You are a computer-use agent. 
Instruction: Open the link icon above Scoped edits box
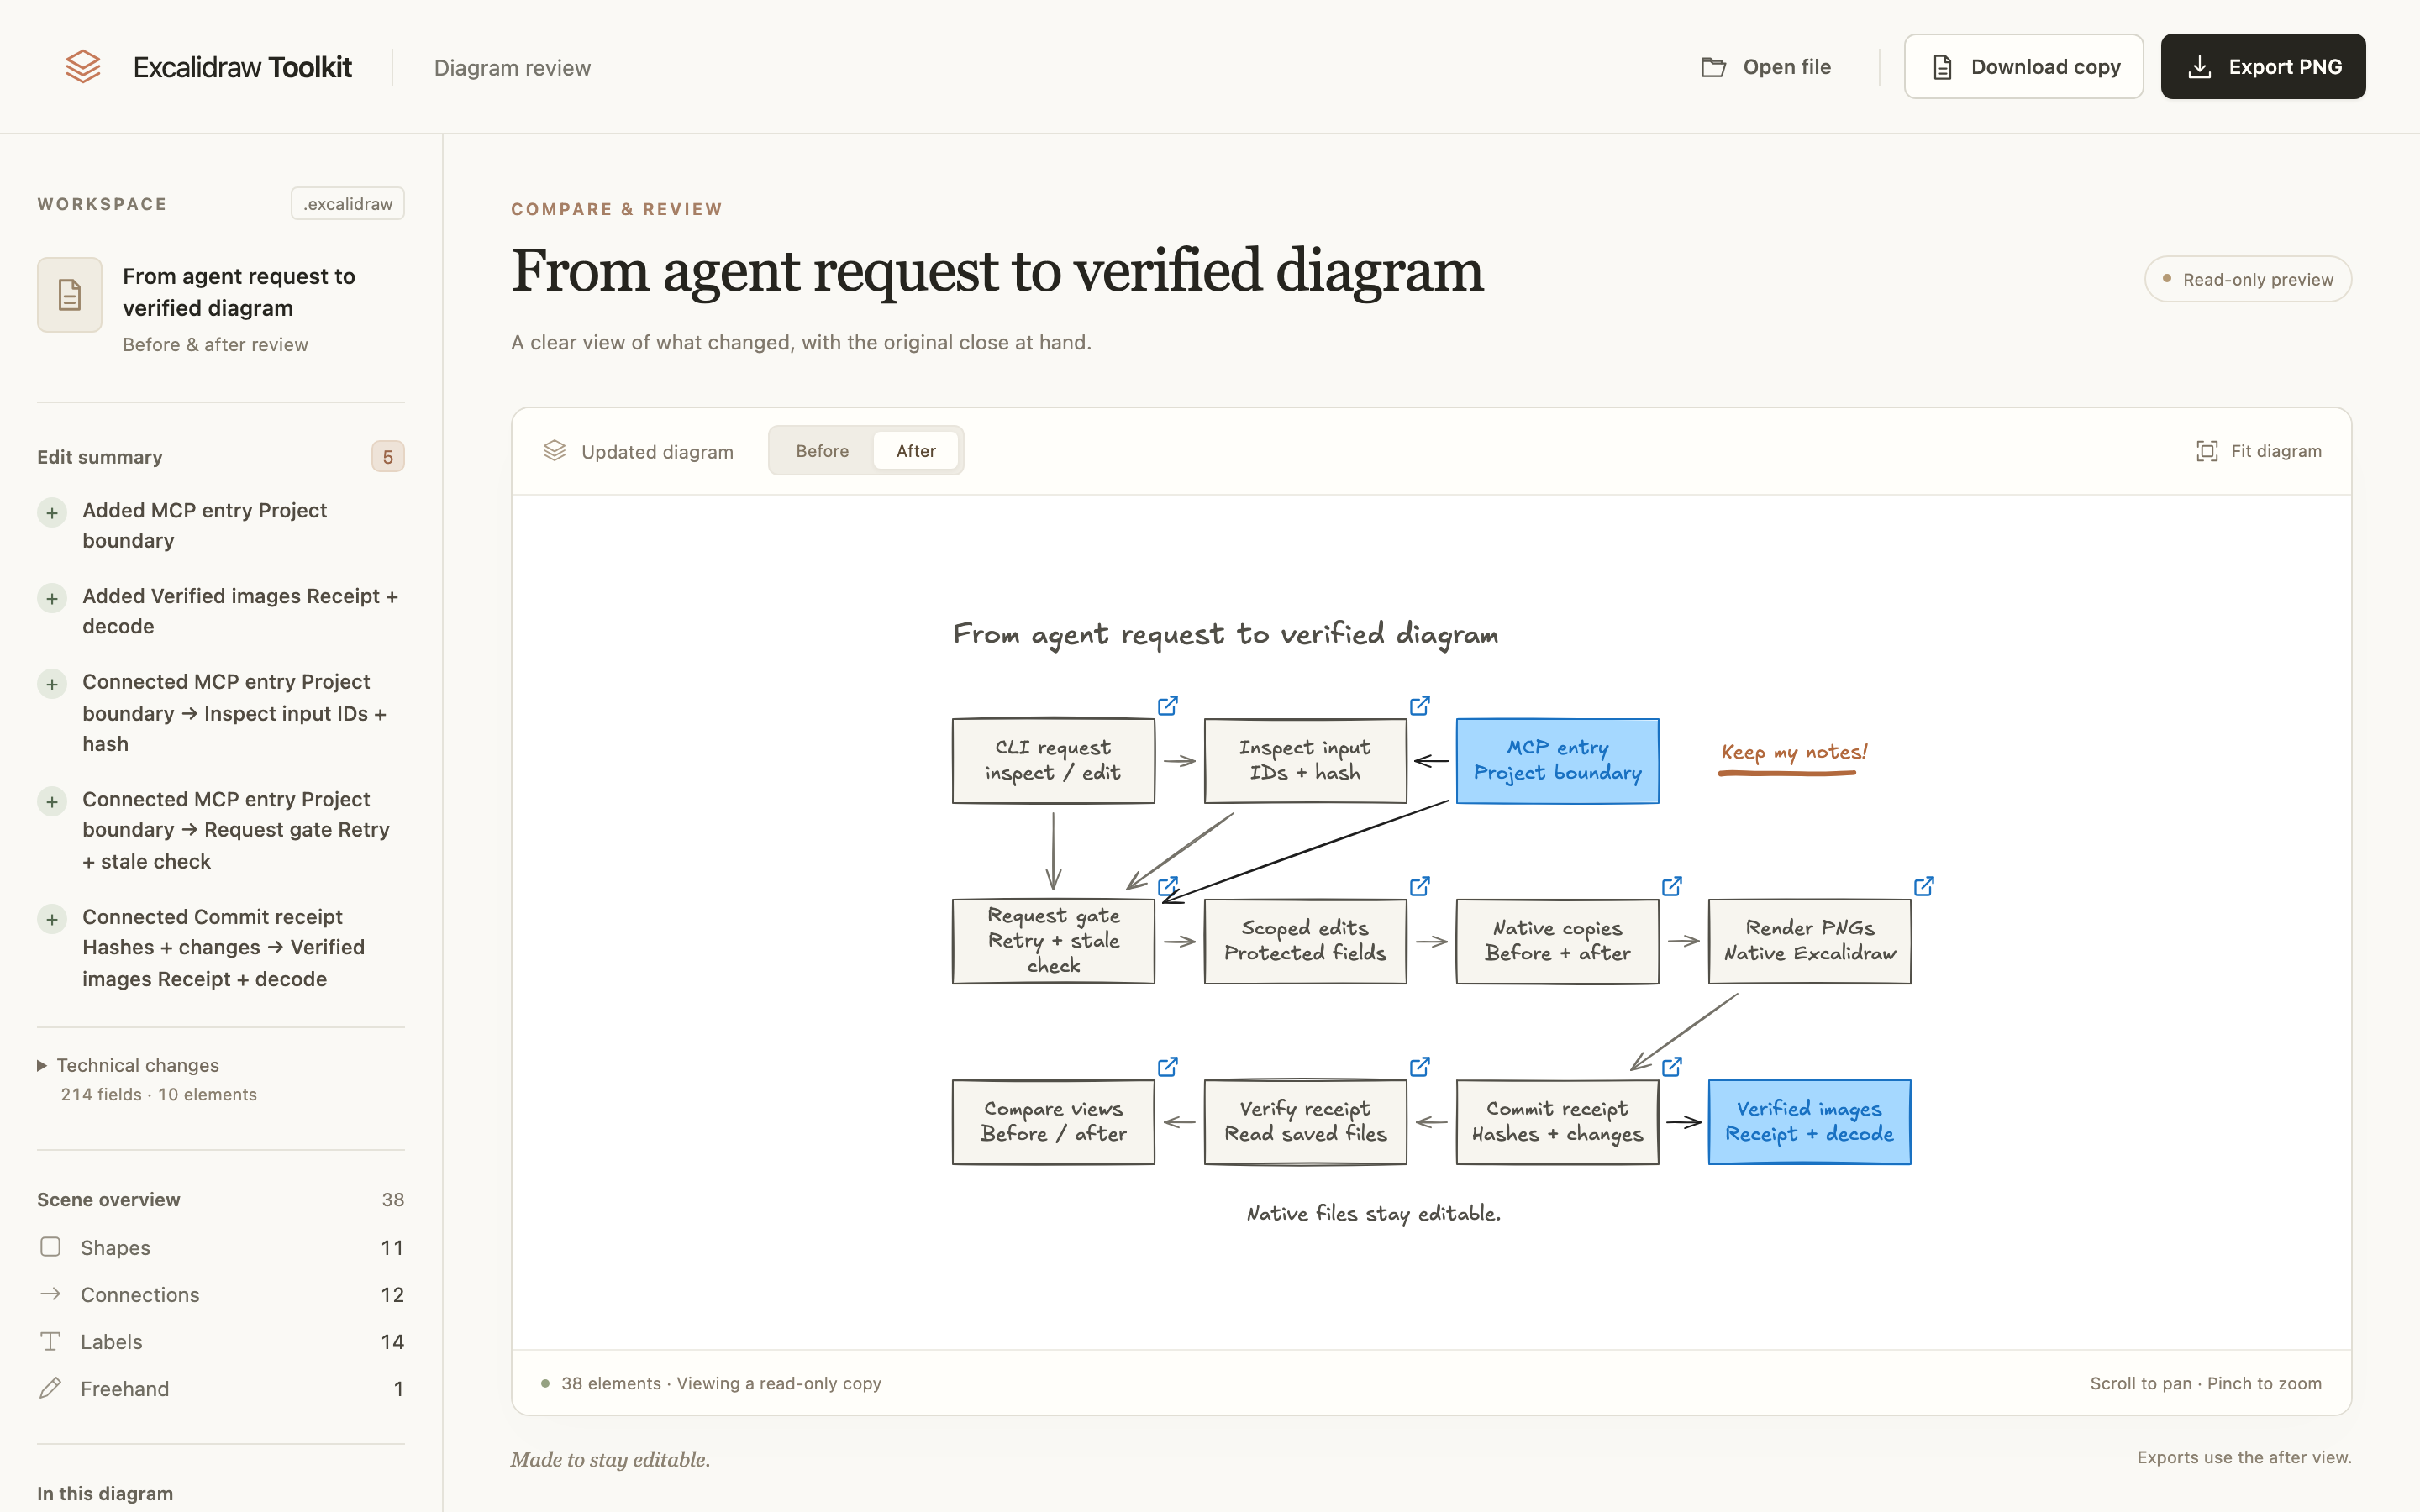(x=1419, y=887)
